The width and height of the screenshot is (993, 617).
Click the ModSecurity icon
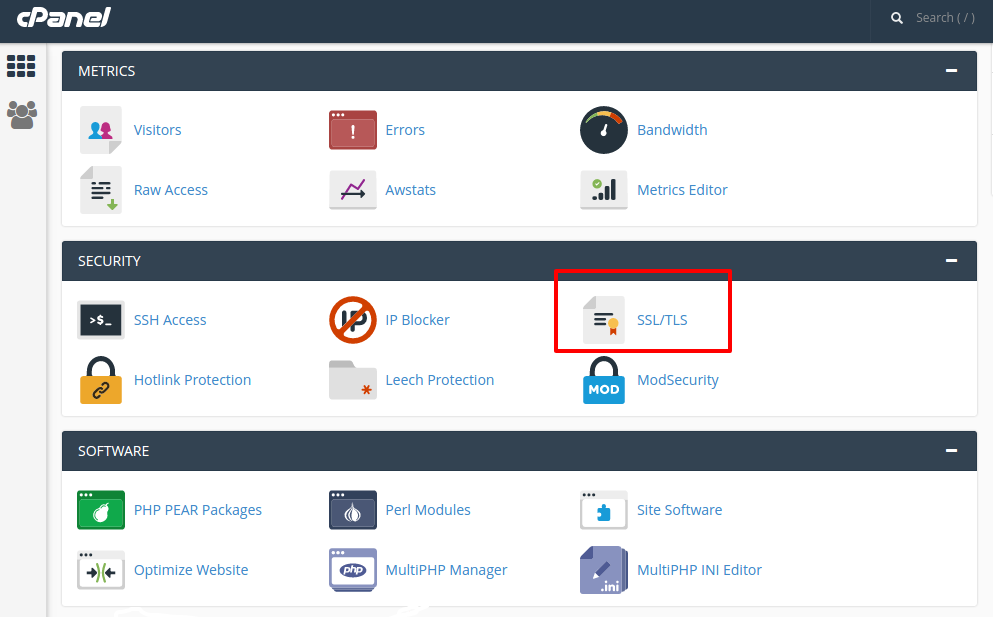pos(603,380)
